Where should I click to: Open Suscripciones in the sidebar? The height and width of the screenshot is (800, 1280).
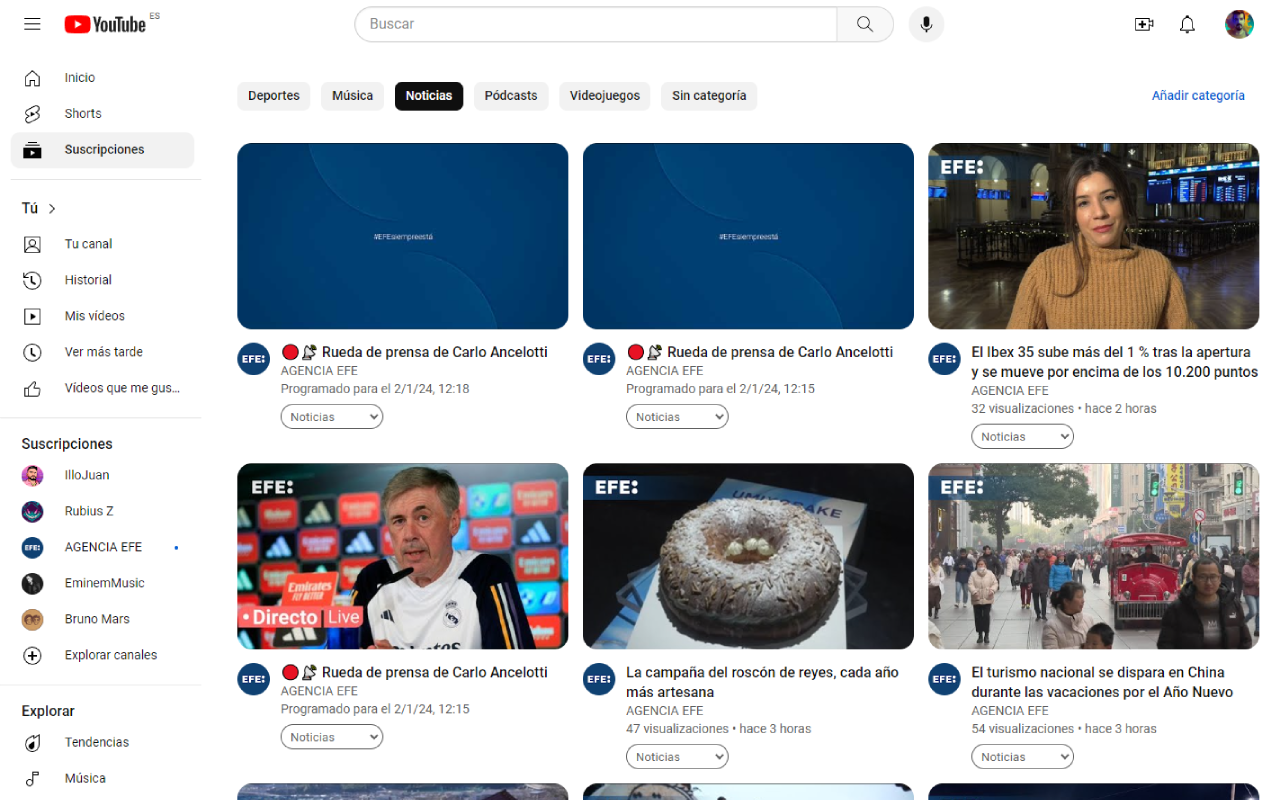pyautogui.click(x=102, y=150)
